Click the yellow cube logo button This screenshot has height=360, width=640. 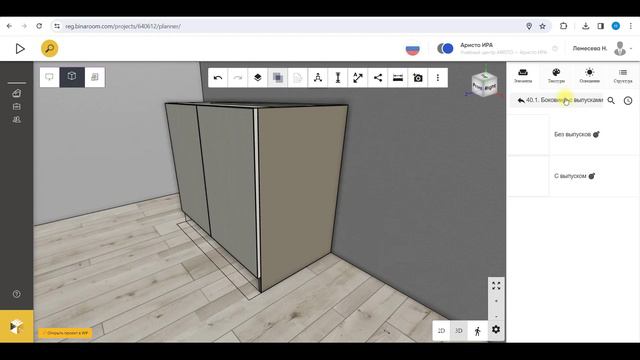[17, 326]
